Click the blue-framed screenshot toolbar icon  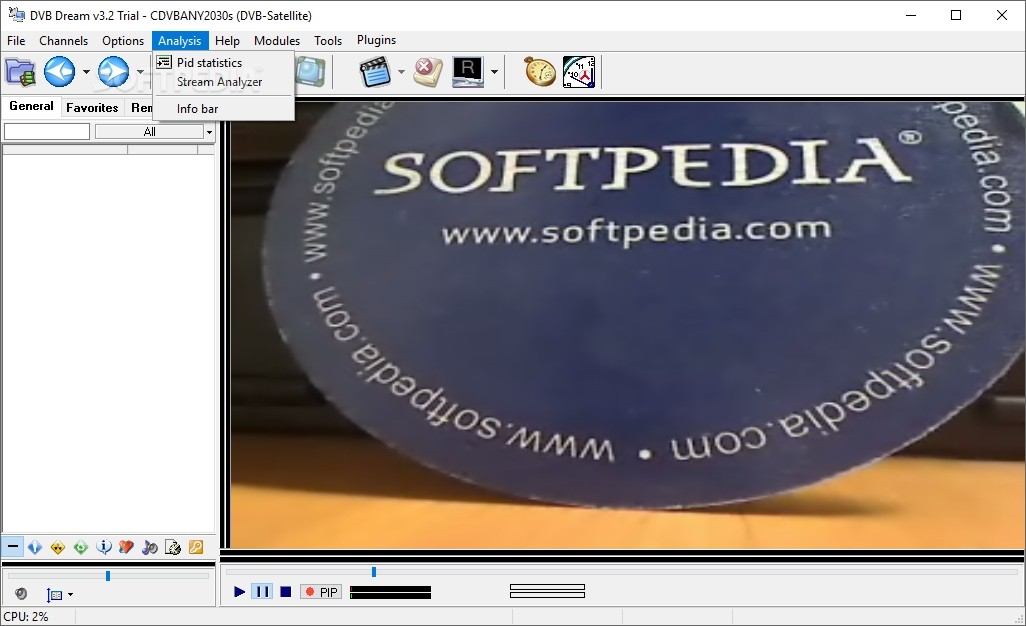point(310,72)
